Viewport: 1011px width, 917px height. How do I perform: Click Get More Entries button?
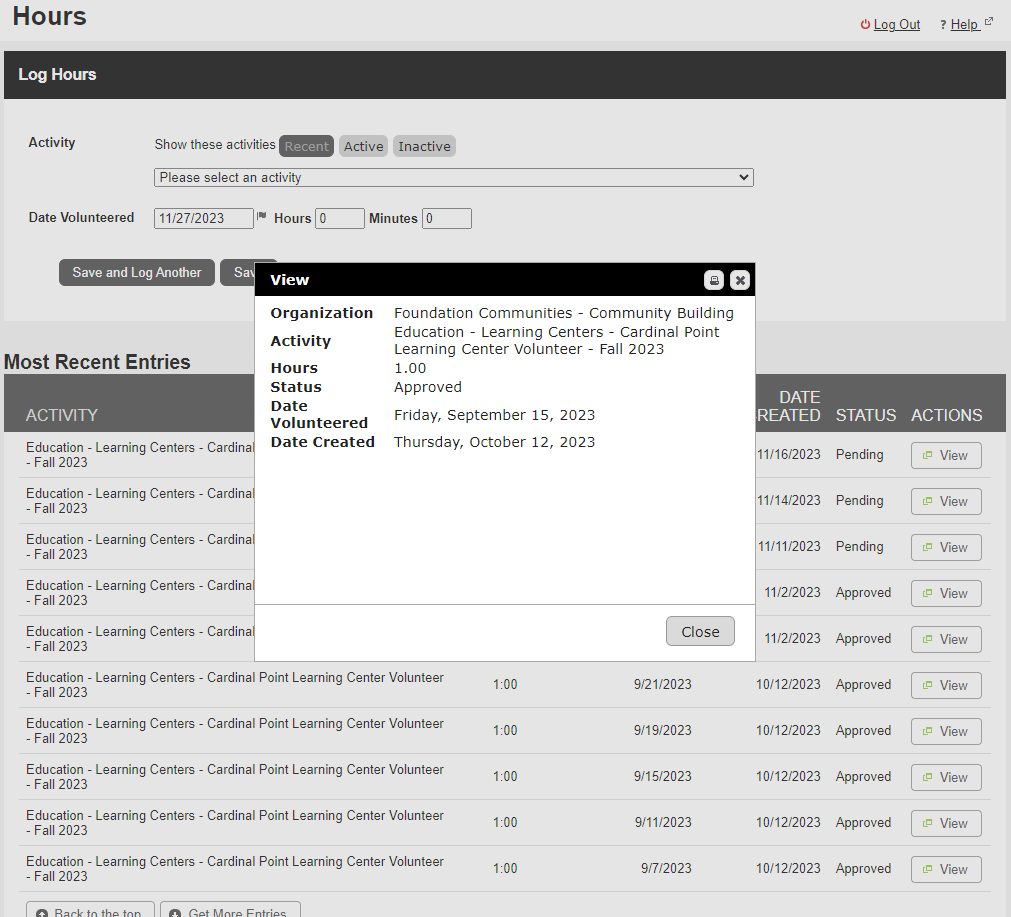(230, 911)
